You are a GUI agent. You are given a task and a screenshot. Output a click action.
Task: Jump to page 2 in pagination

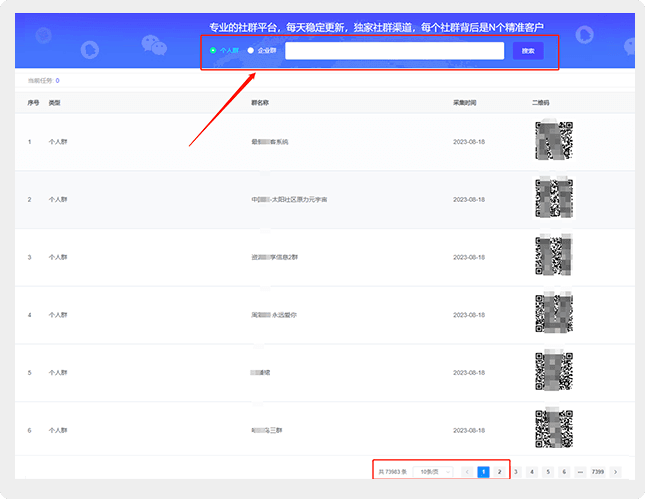coord(499,471)
